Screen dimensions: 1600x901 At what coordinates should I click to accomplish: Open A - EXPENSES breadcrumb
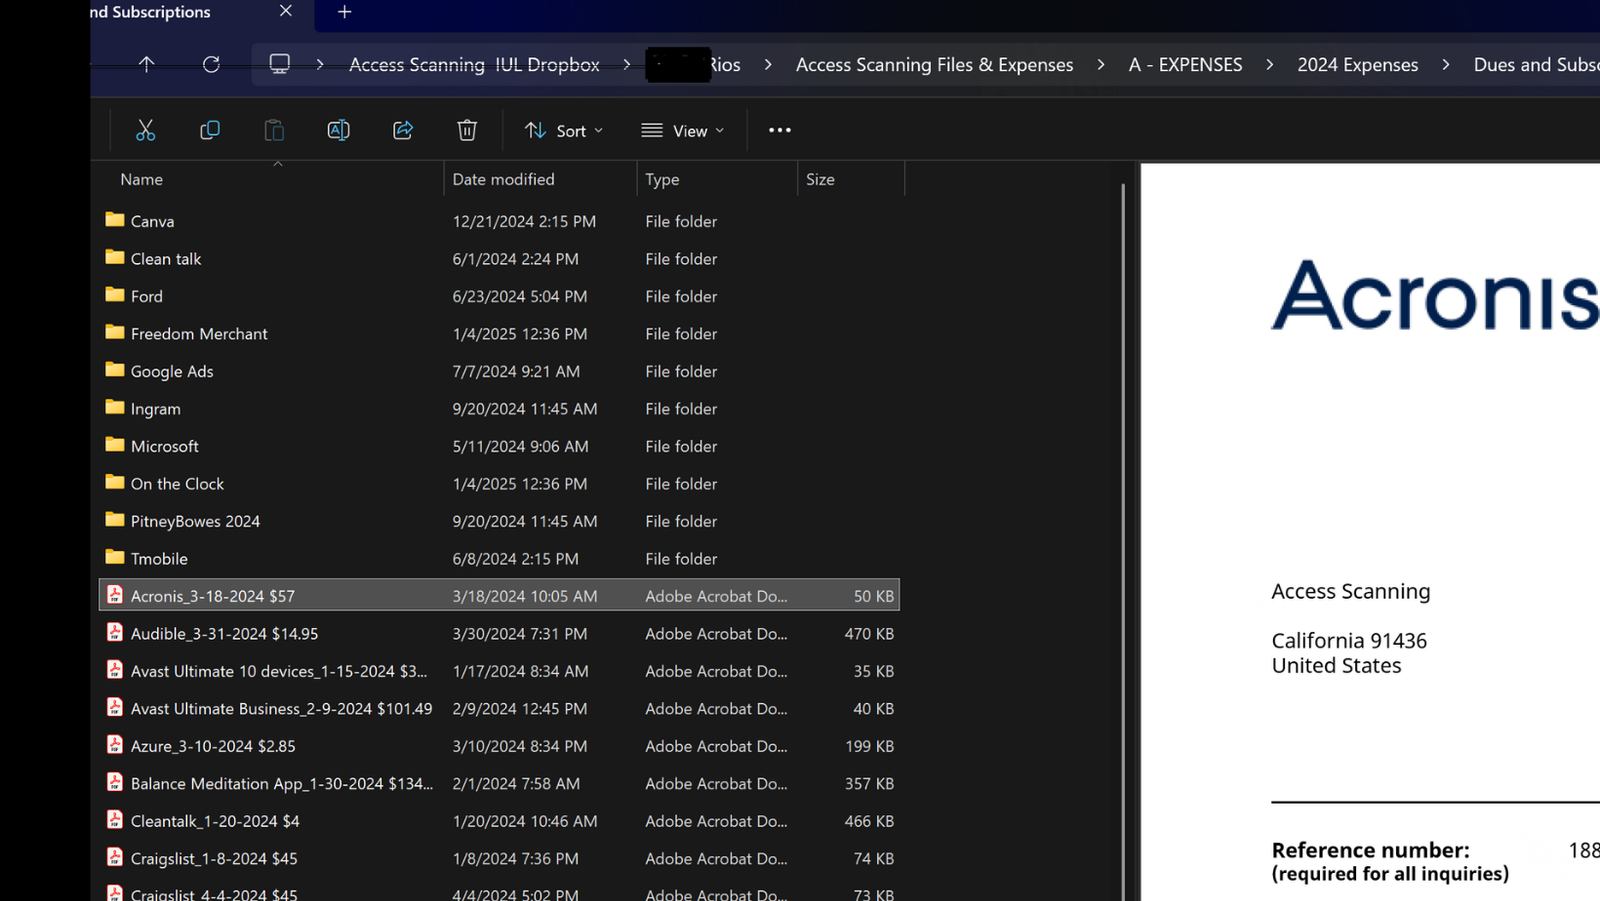coord(1185,65)
